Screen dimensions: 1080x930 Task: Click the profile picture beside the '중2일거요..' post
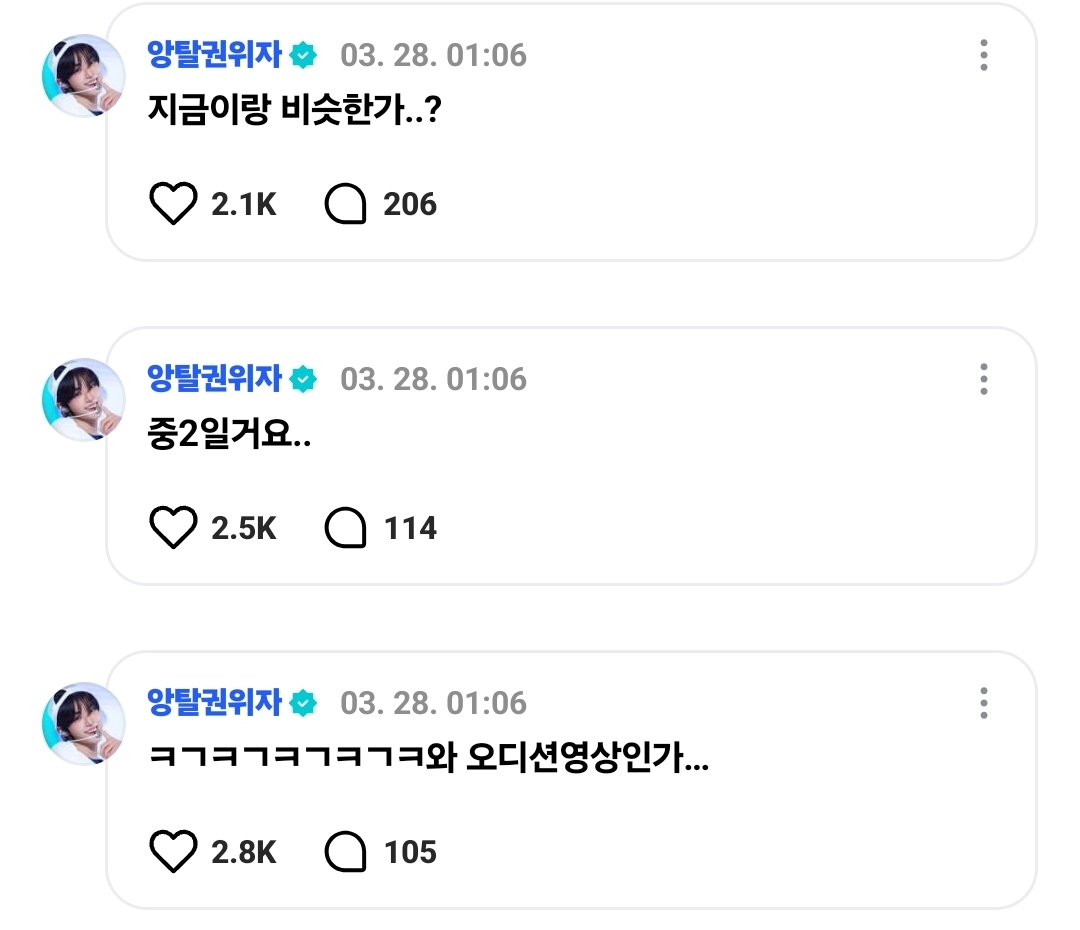click(83, 400)
